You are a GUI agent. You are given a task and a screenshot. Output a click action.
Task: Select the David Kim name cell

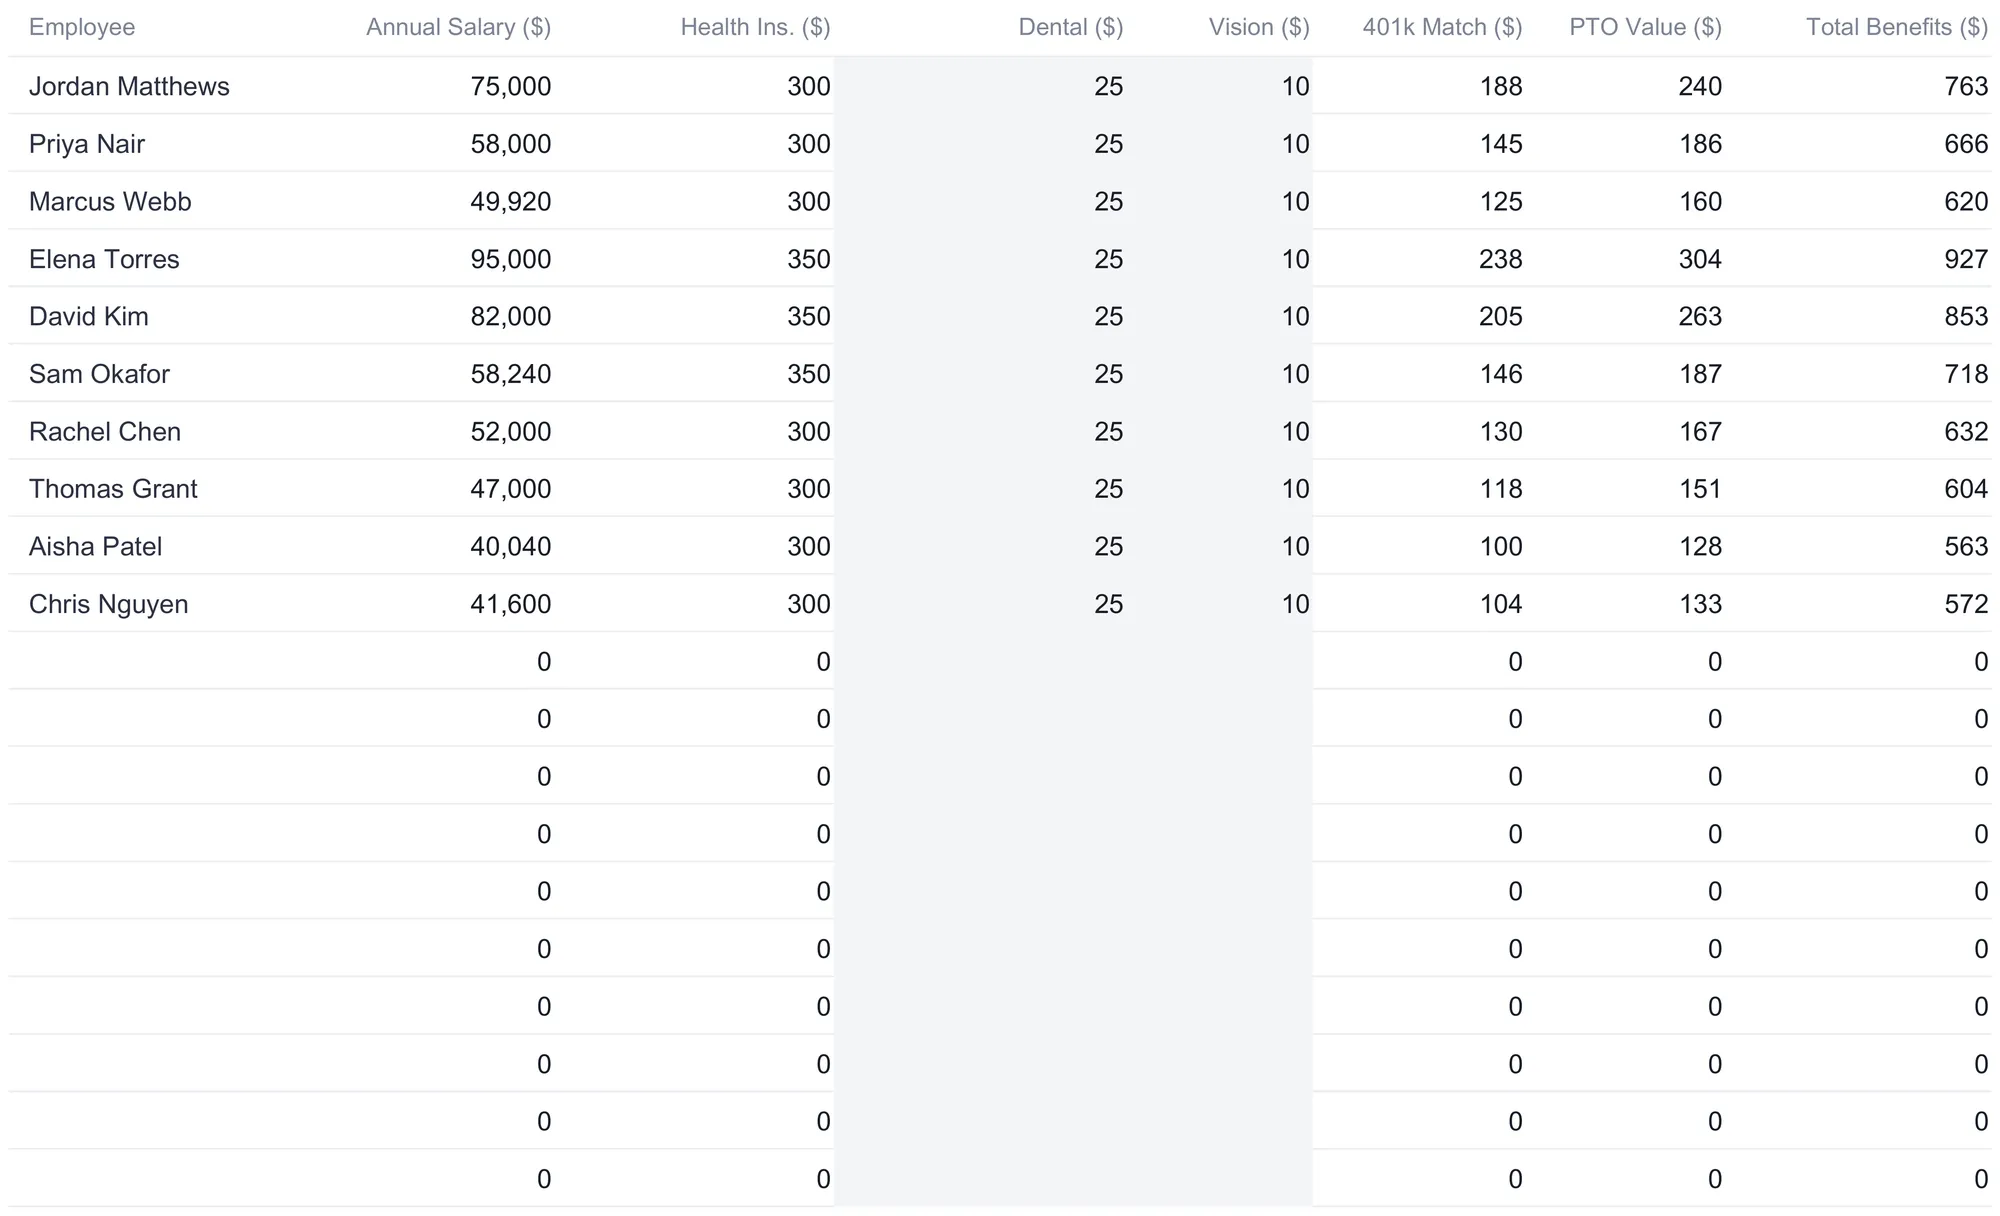click(89, 316)
